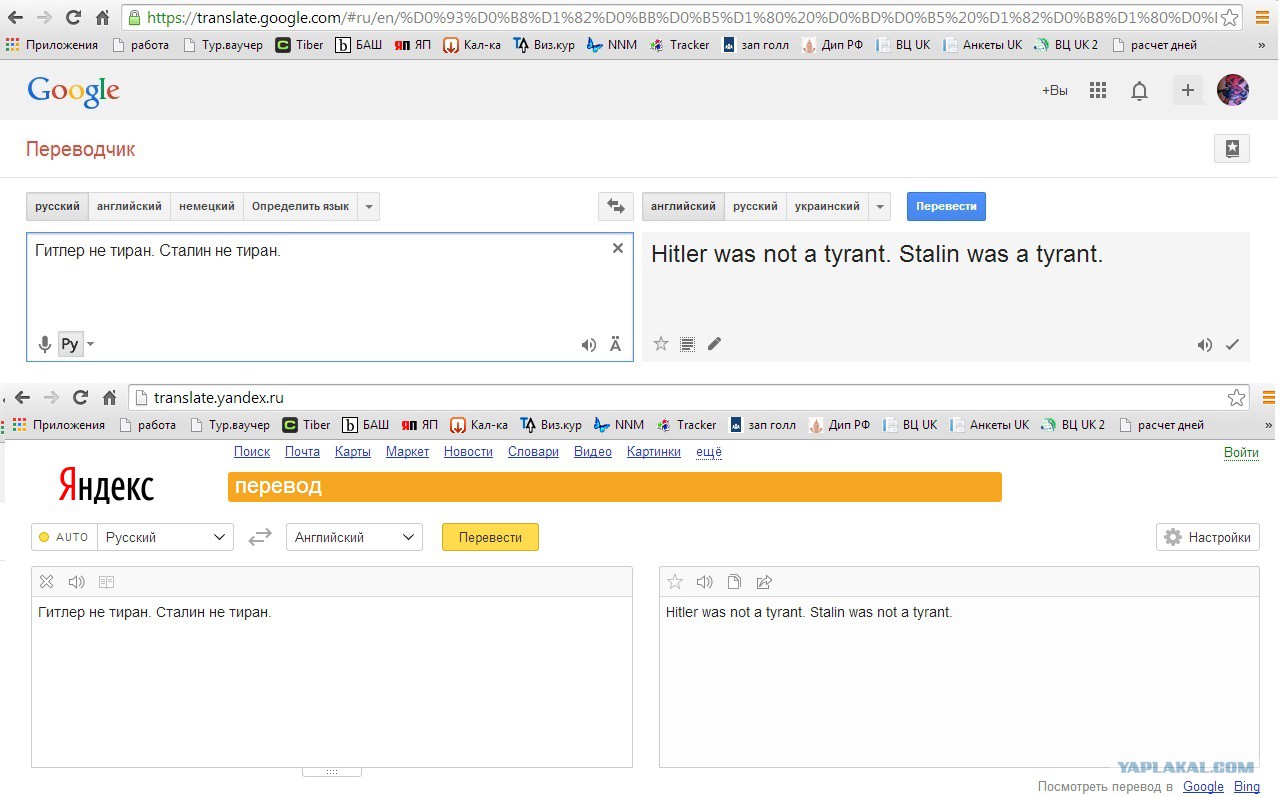View the translation in Bing
Viewport: 1280px width, 797px height.
1247,787
